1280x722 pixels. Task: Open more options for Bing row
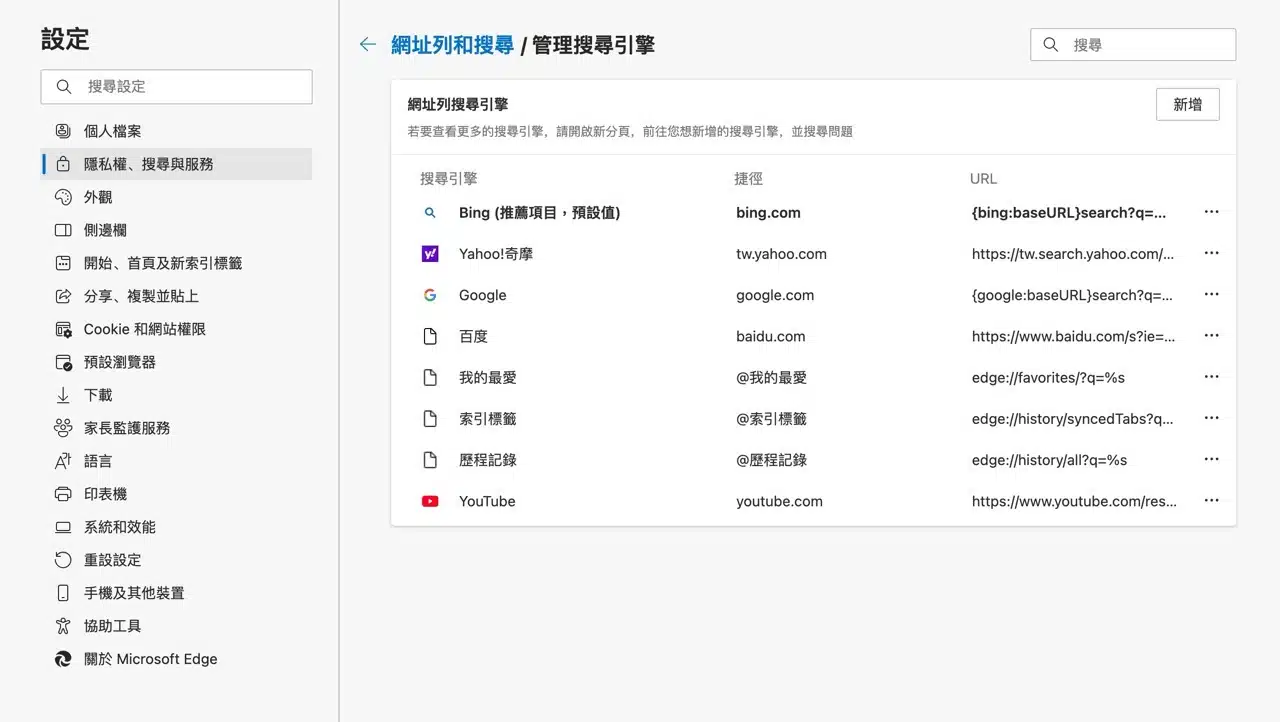click(1211, 212)
